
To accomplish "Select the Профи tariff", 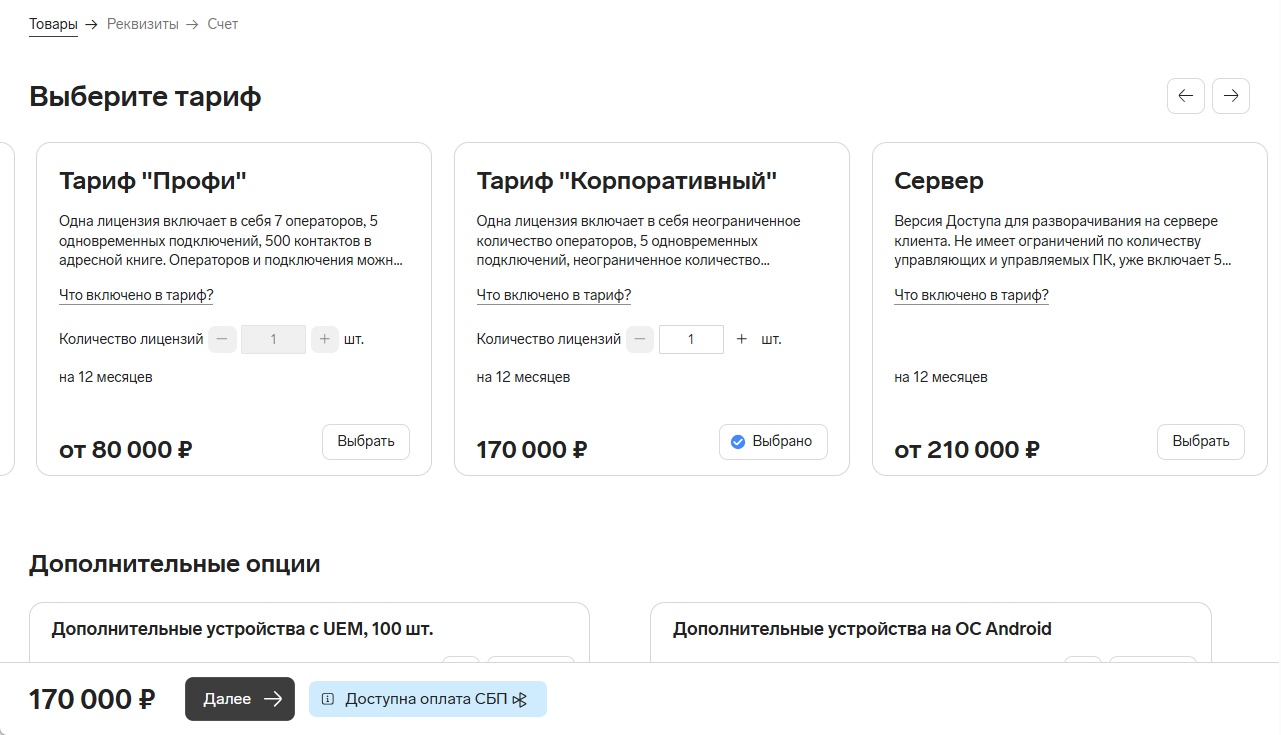I will tap(365, 441).
